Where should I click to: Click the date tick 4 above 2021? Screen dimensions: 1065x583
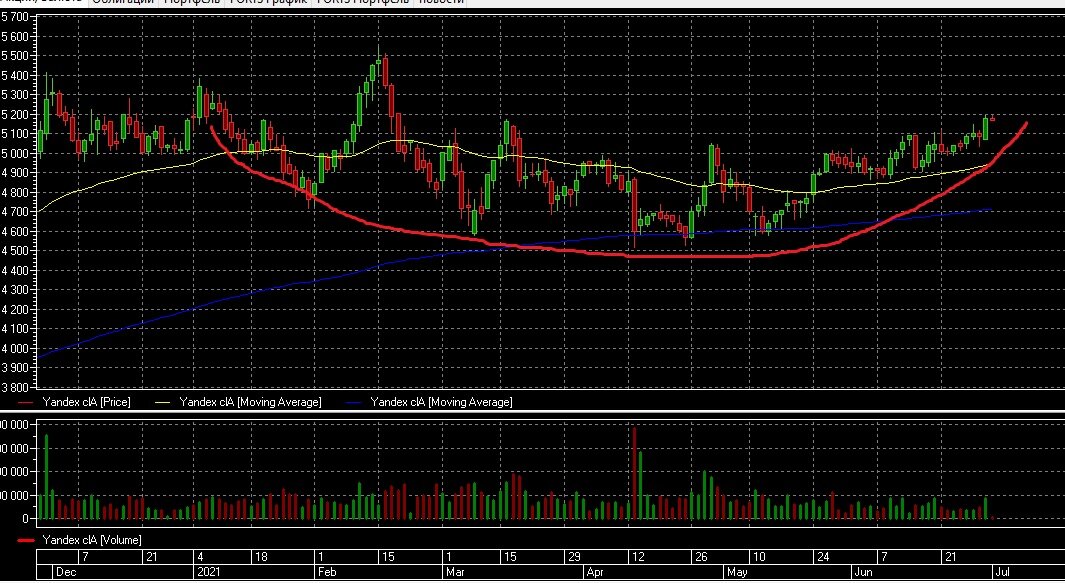pyautogui.click(x=200, y=557)
